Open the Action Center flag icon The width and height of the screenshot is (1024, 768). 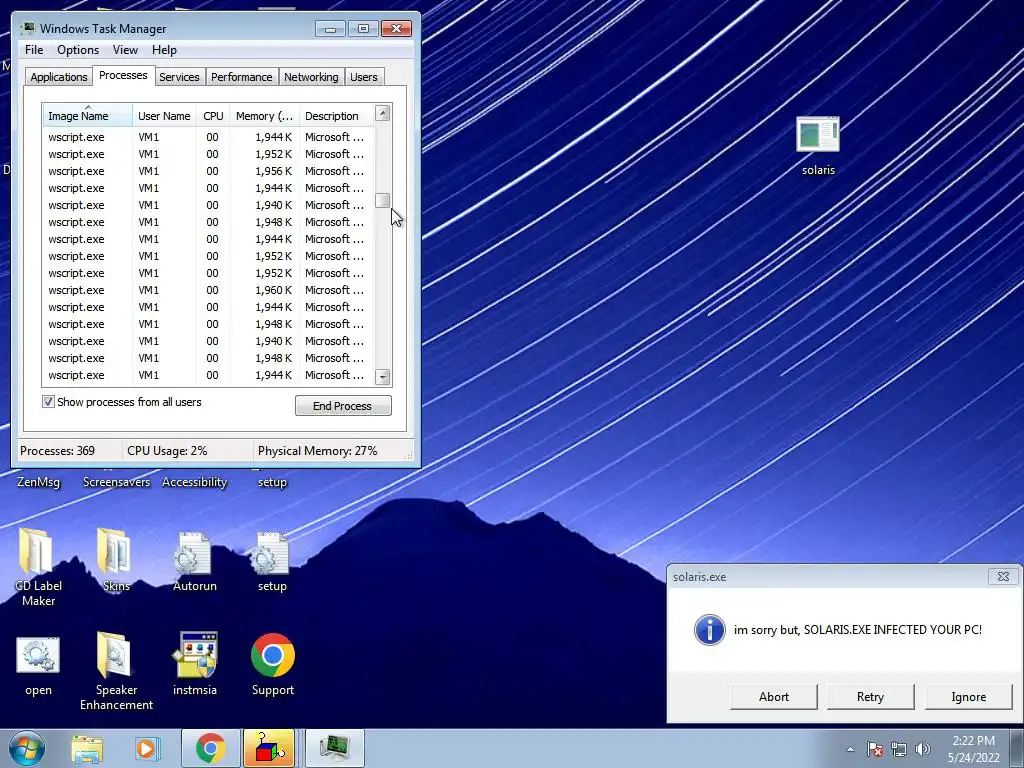pyautogui.click(x=875, y=749)
